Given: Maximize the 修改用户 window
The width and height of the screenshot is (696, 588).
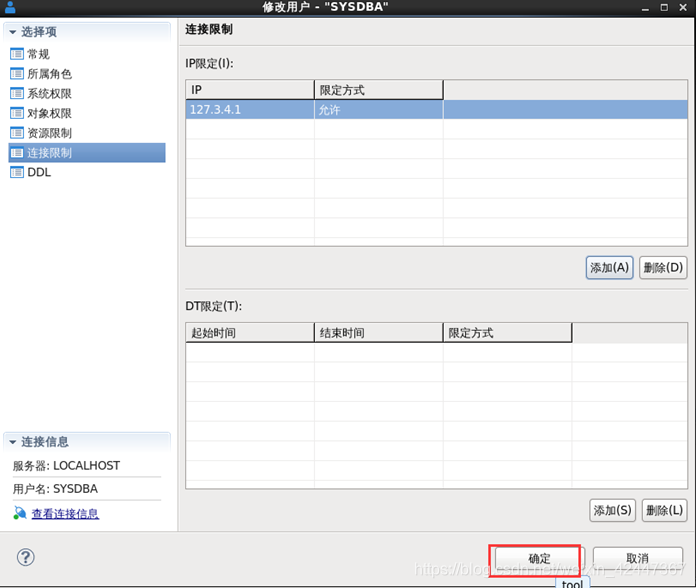Looking at the screenshot, I should point(664,7).
